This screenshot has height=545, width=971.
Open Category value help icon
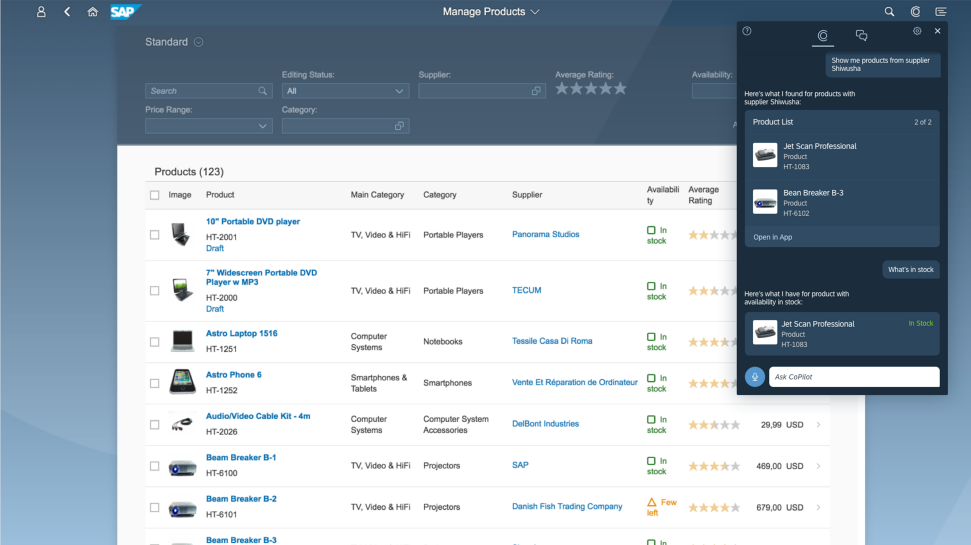(x=399, y=126)
